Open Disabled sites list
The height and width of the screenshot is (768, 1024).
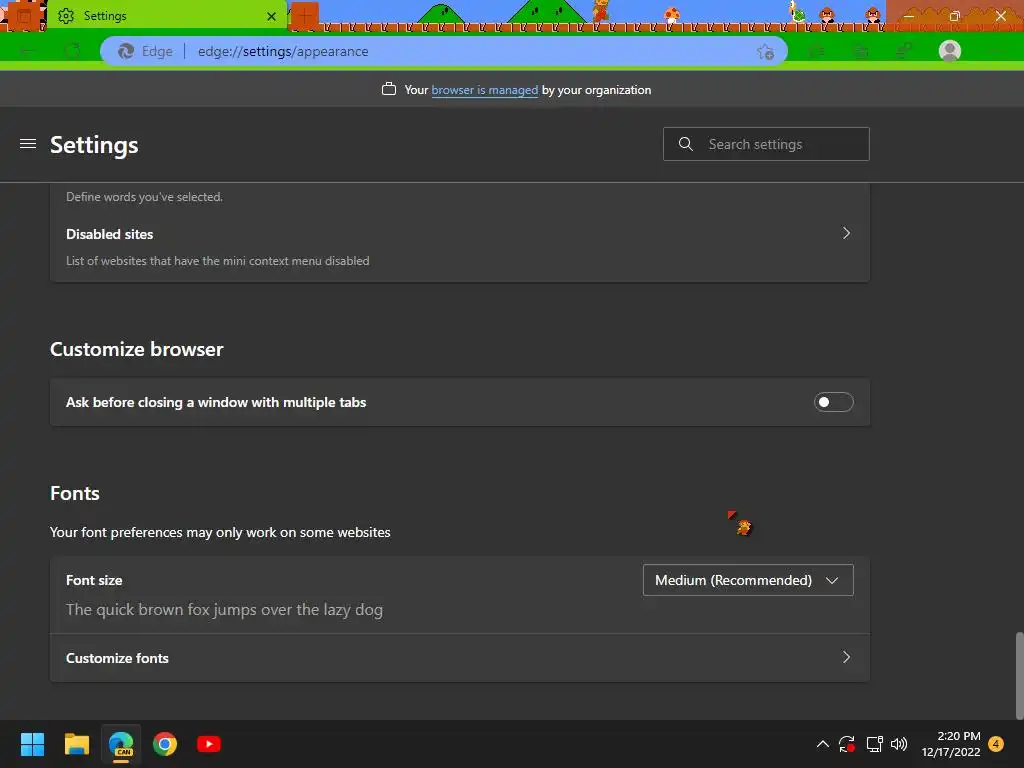(460, 247)
